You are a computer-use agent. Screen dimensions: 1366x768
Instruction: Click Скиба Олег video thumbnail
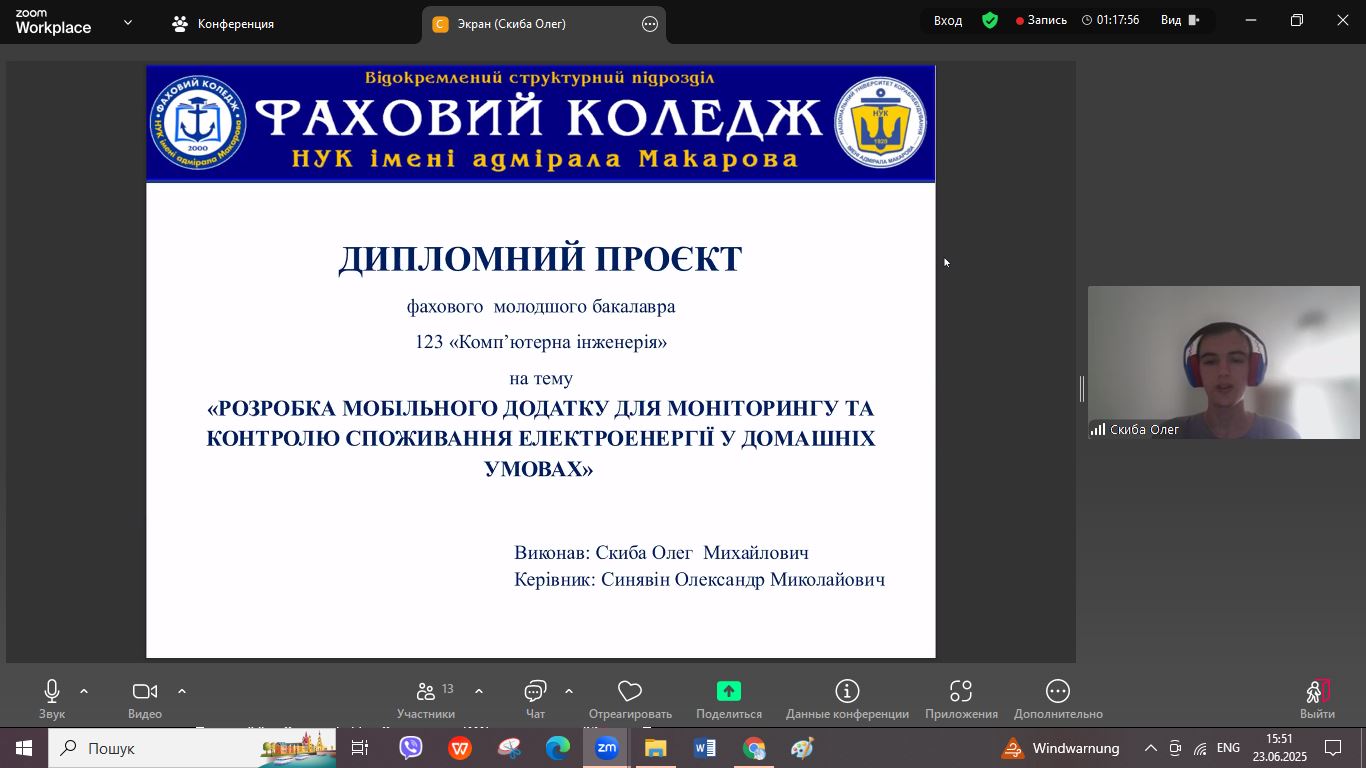point(1223,362)
